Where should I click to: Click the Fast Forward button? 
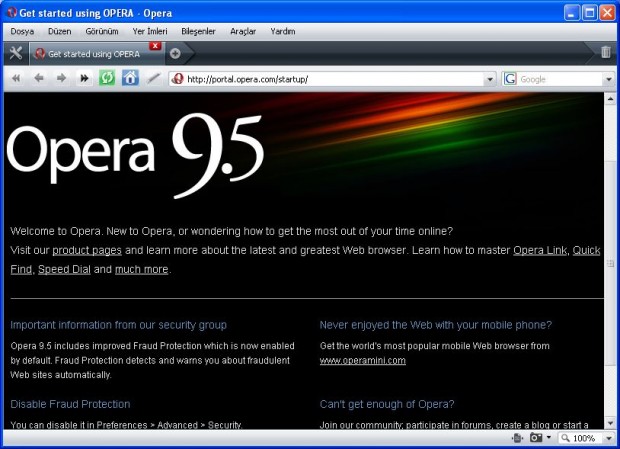[x=84, y=78]
